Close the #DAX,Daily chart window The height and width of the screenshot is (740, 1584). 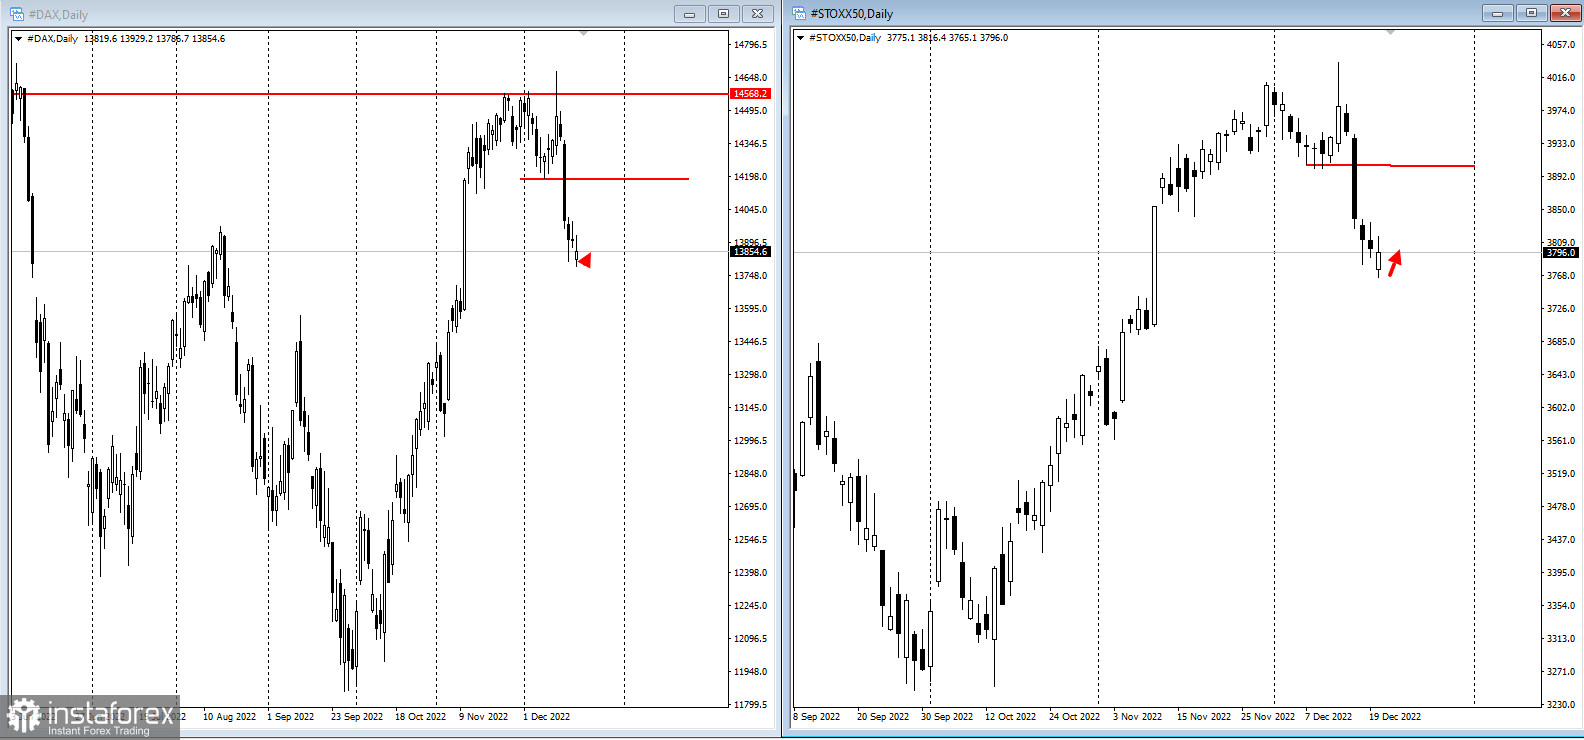click(x=758, y=14)
